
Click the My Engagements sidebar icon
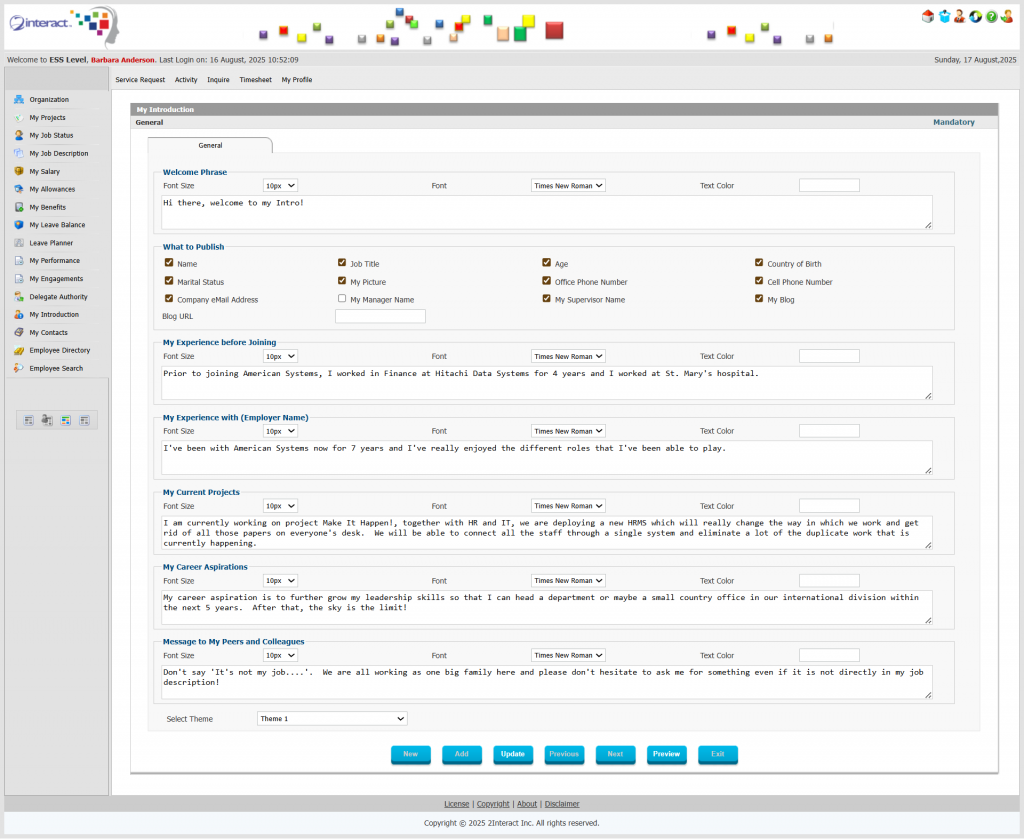click(x=19, y=279)
